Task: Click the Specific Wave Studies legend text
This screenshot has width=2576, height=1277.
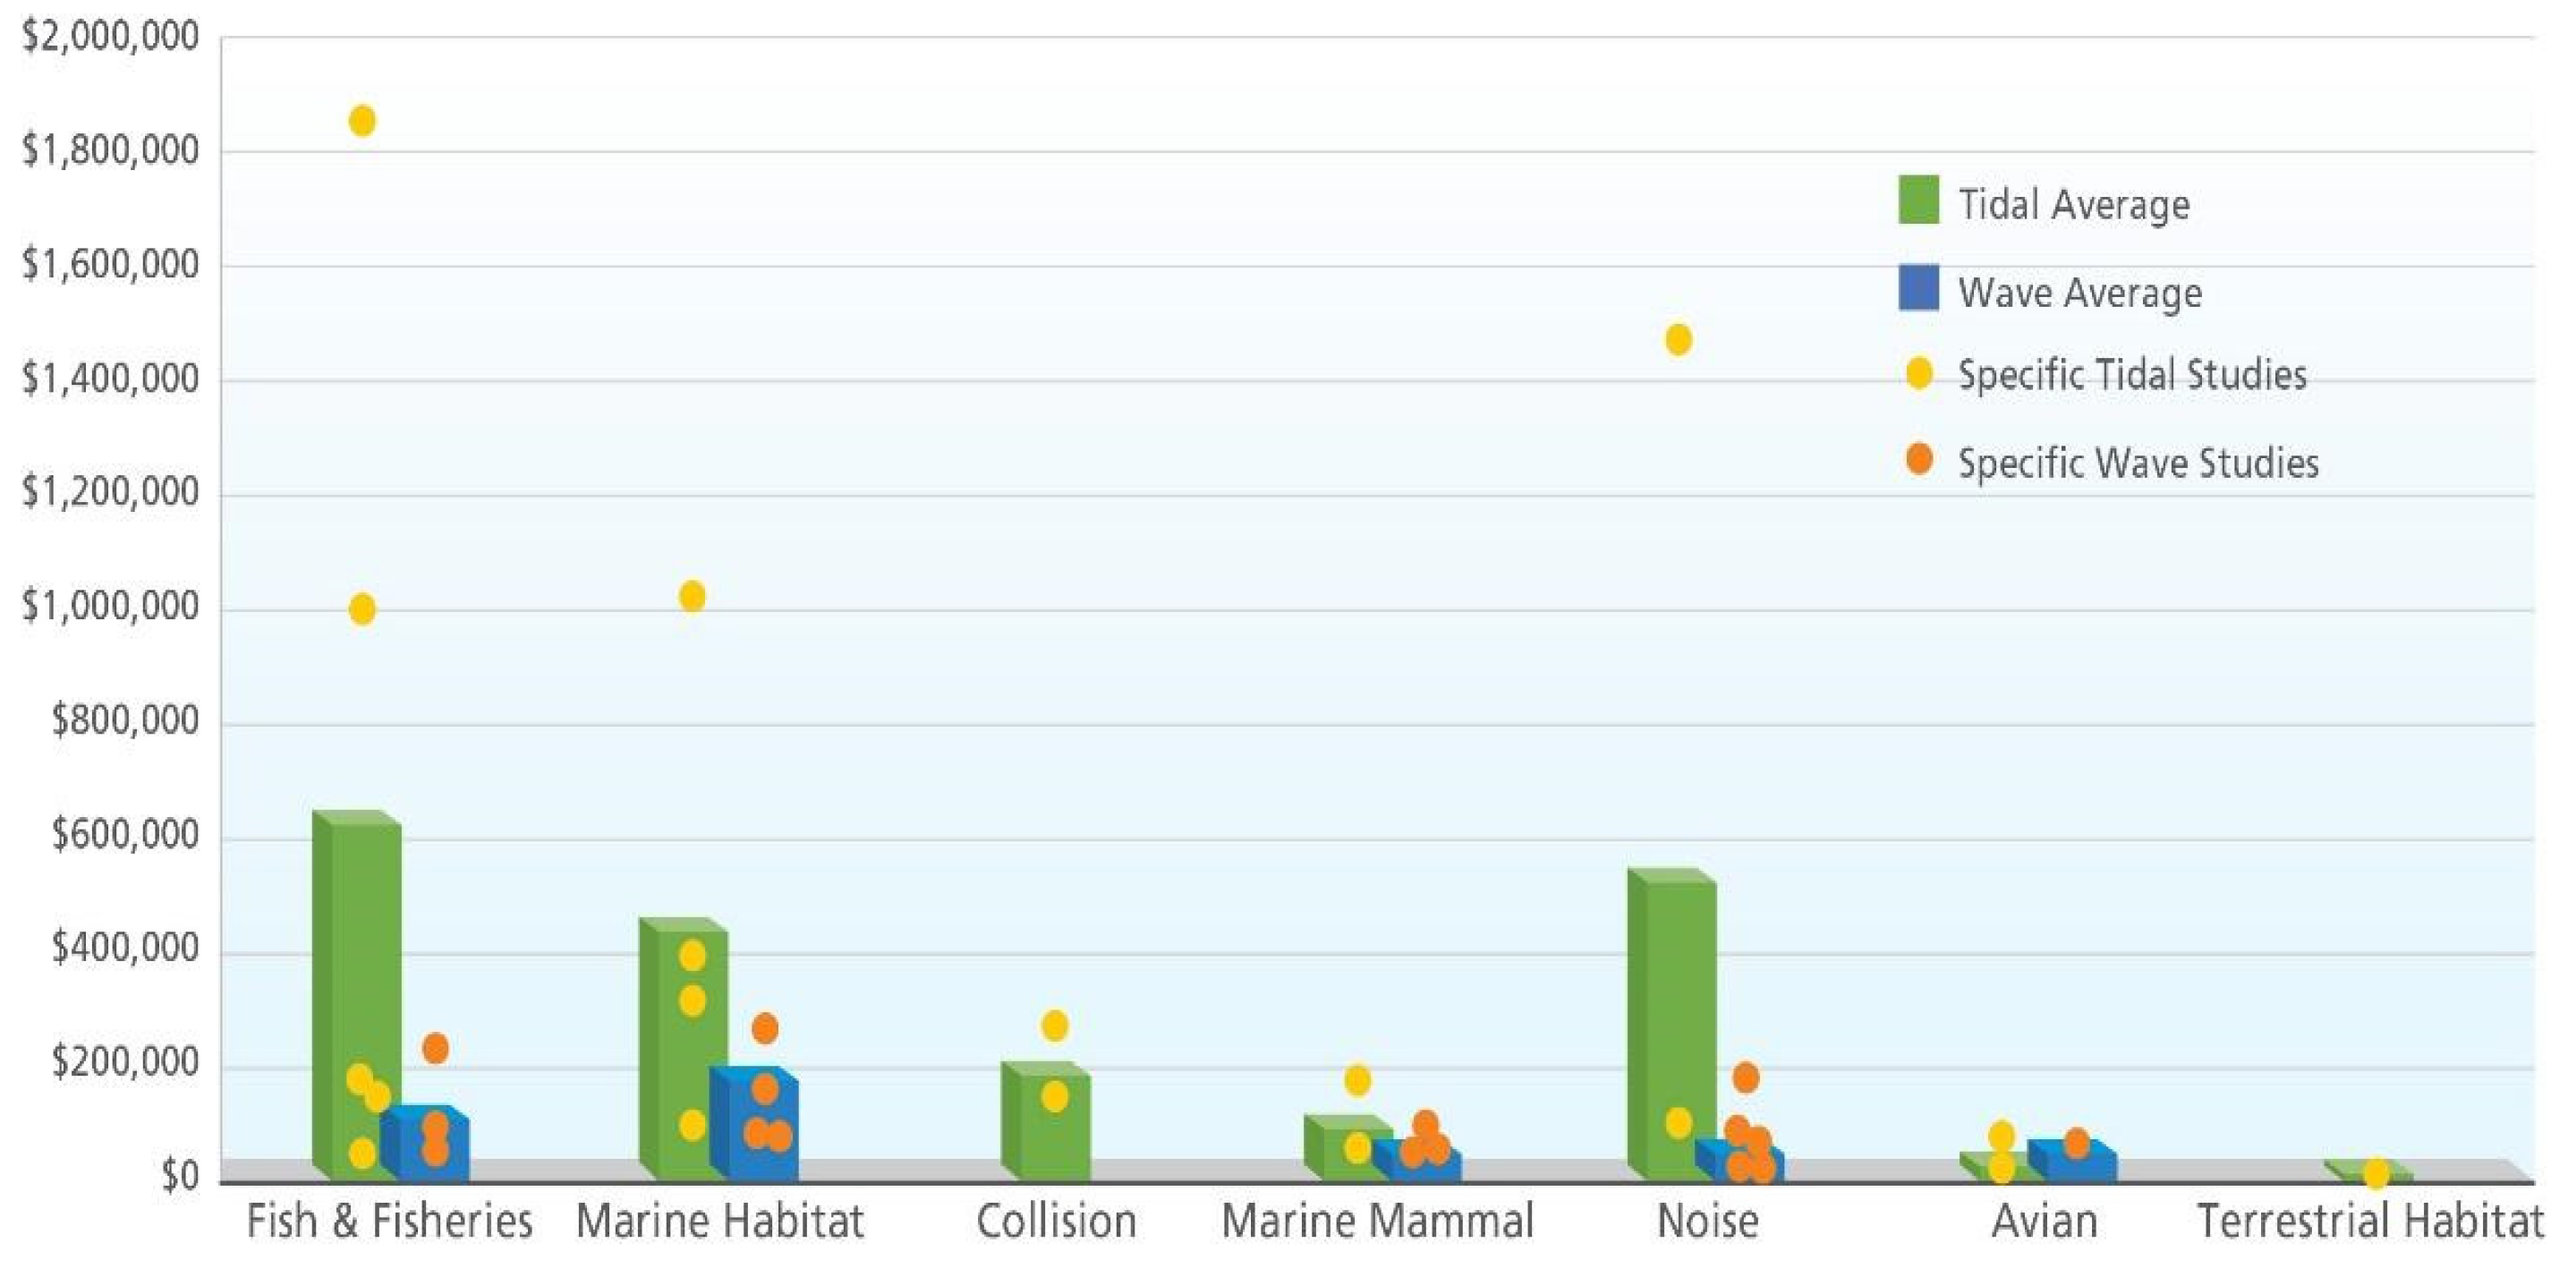Action: click(2138, 463)
